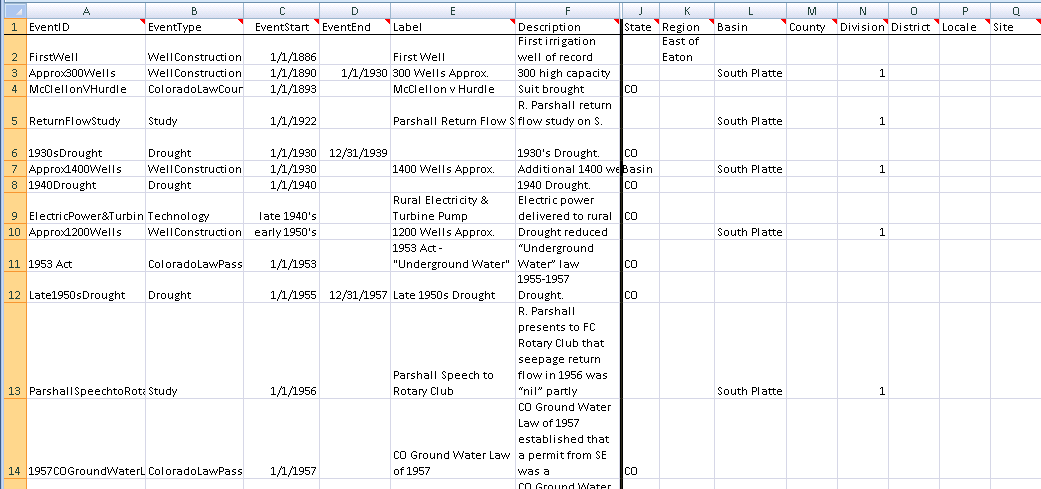Image resolution: width=1041 pixels, height=489 pixels.
Task: Select row 2 header
Action: coord(13,50)
